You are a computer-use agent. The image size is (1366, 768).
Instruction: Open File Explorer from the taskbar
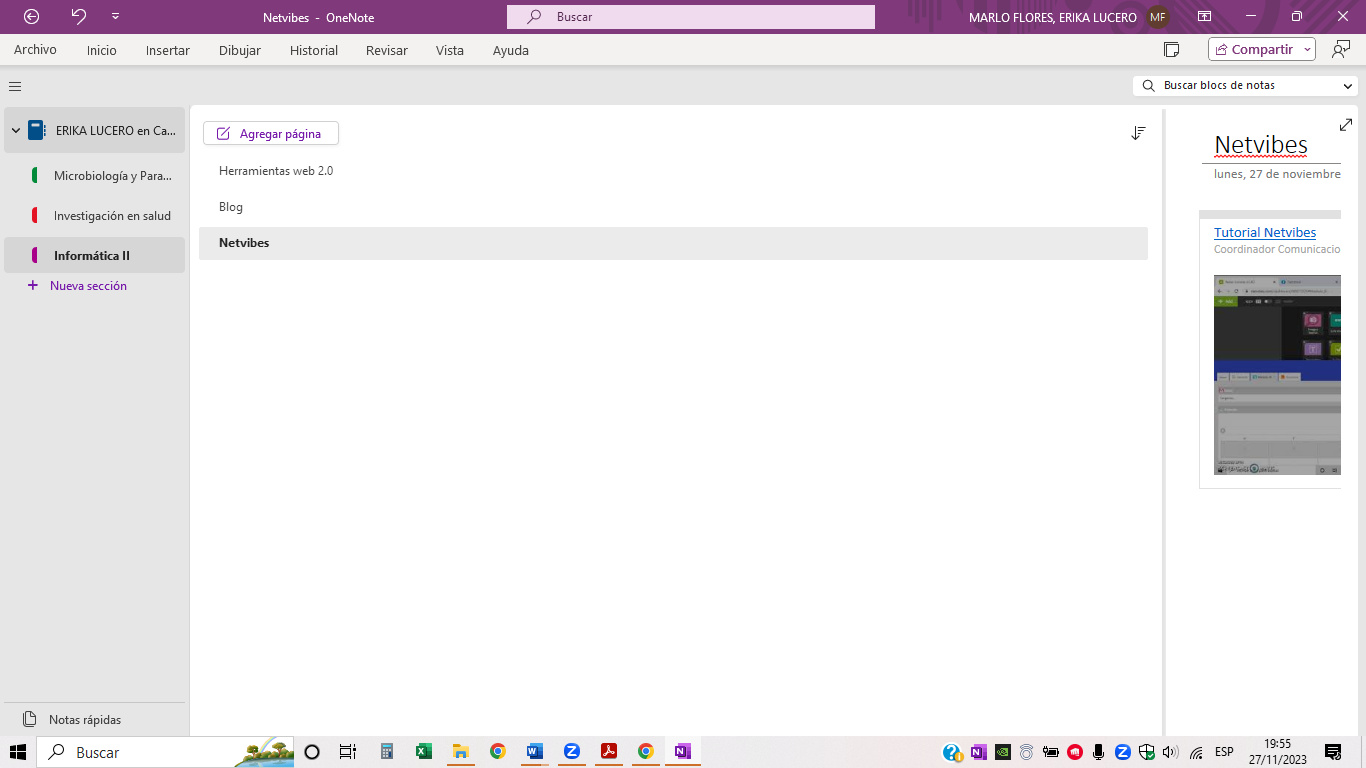click(460, 752)
